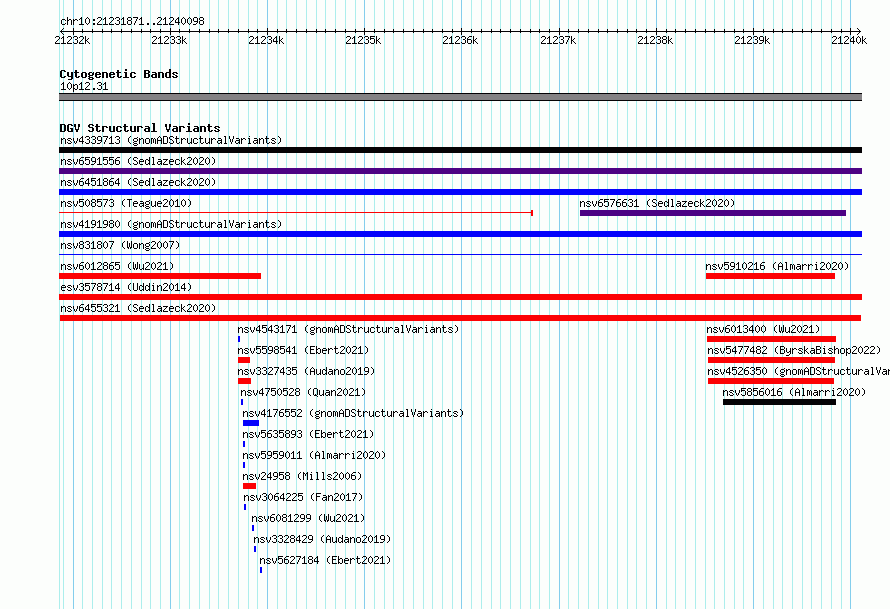Image resolution: width=890 pixels, height=609 pixels.
Task: Open nsv3328429 (Audano2019) variant label
Action: tap(322, 539)
